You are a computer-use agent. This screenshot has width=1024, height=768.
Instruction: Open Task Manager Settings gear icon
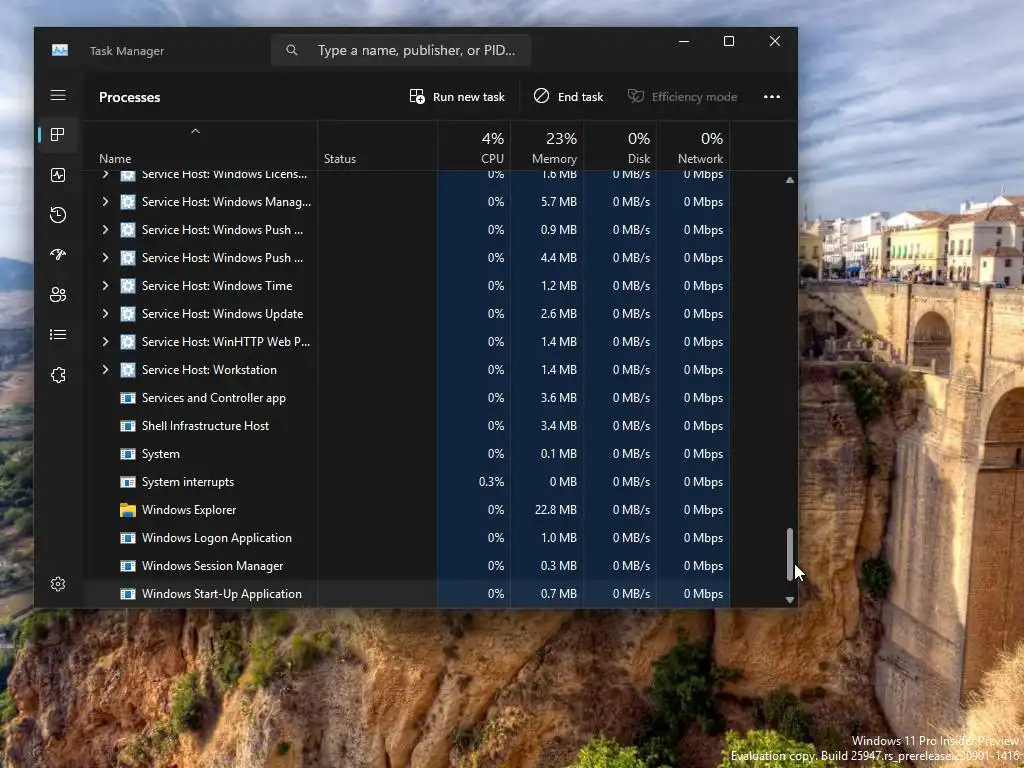coord(58,584)
